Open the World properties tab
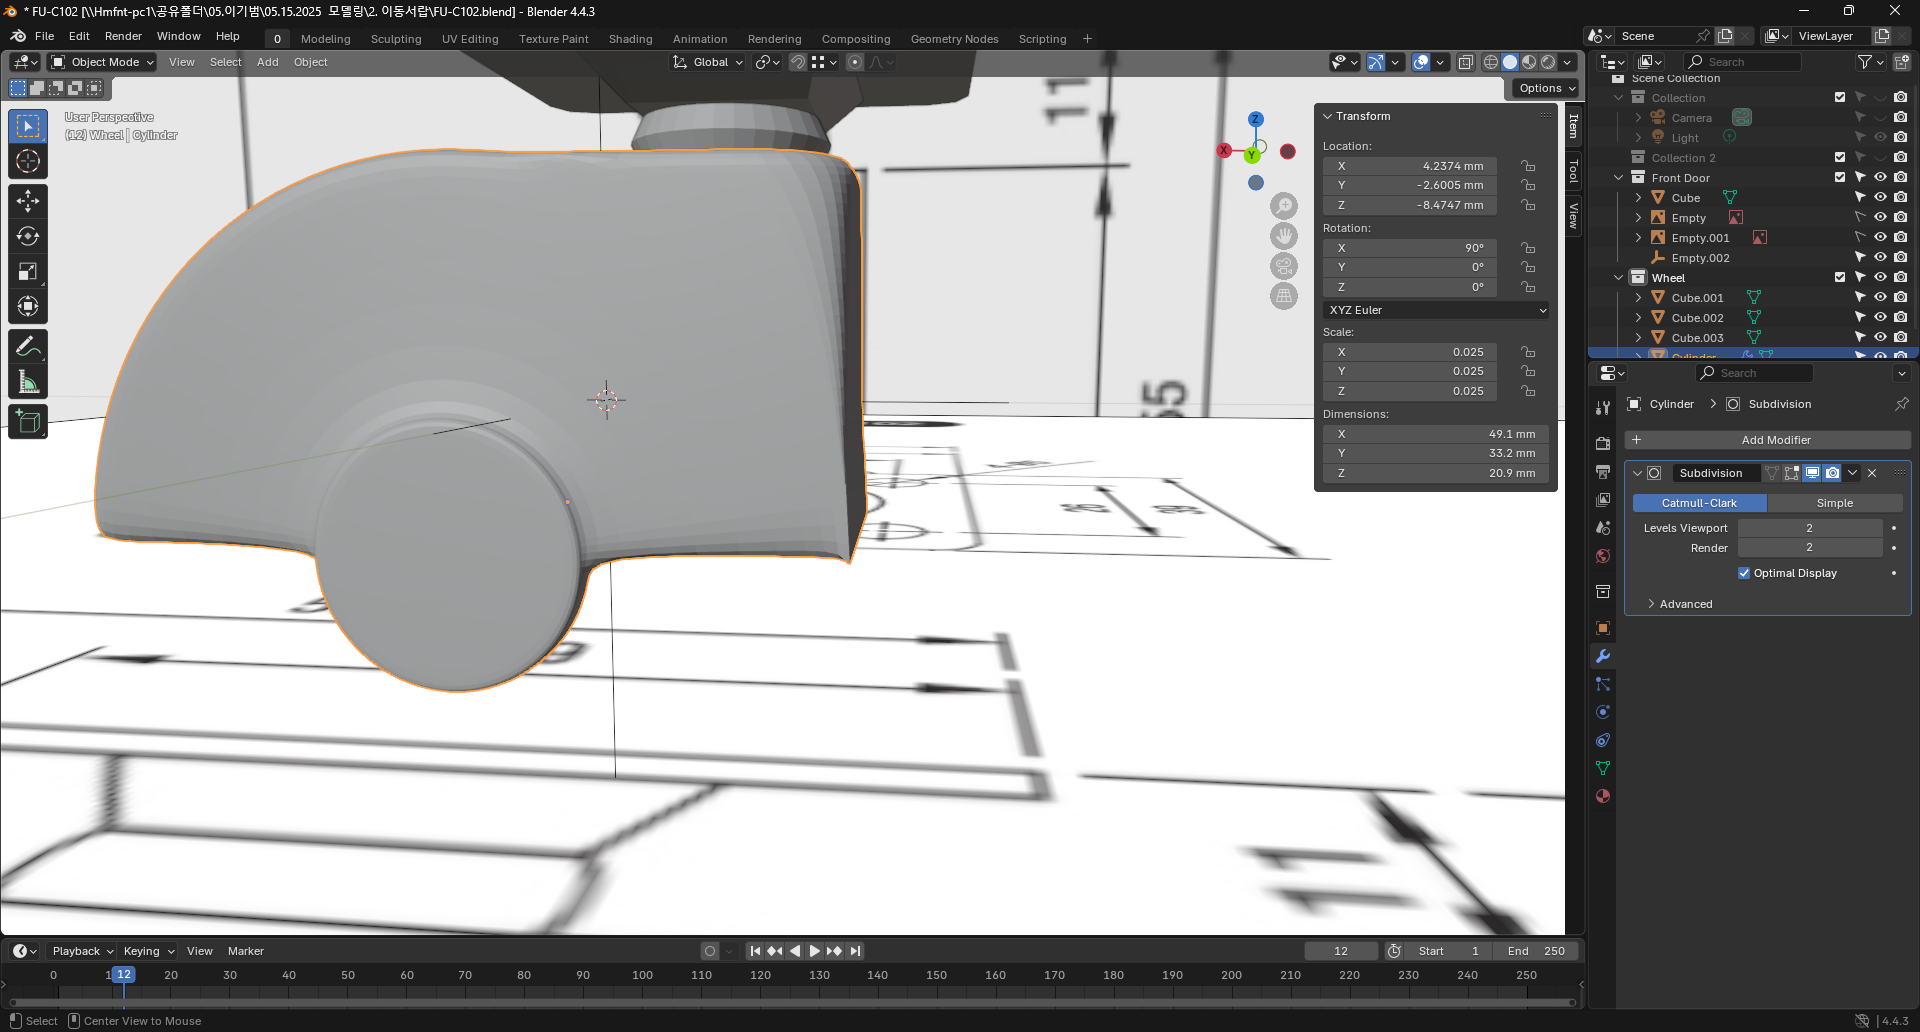Image resolution: width=1920 pixels, height=1032 pixels. coord(1603,556)
